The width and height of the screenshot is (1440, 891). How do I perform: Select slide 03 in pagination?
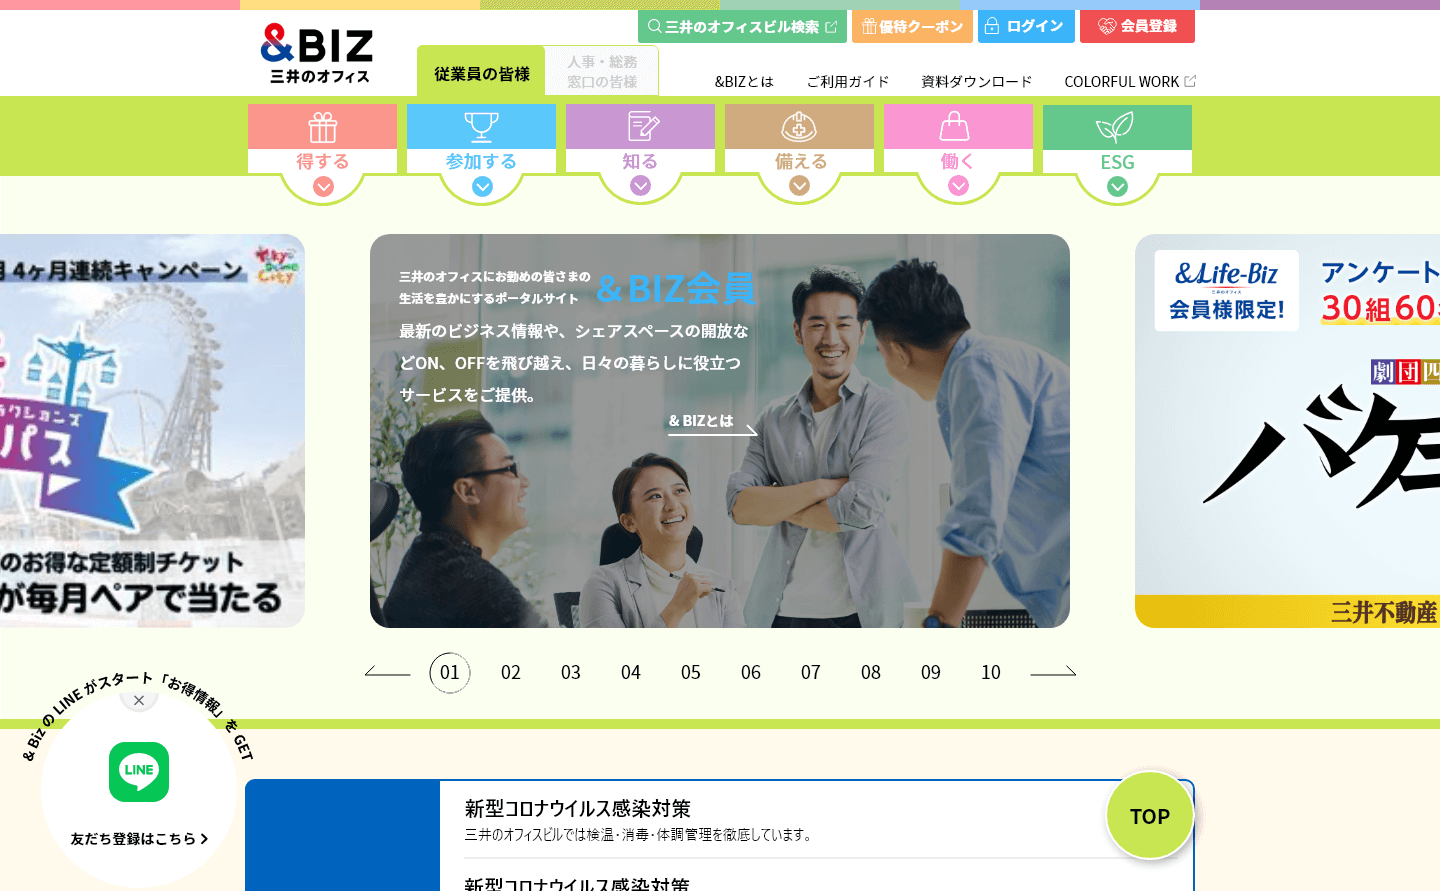coord(571,673)
